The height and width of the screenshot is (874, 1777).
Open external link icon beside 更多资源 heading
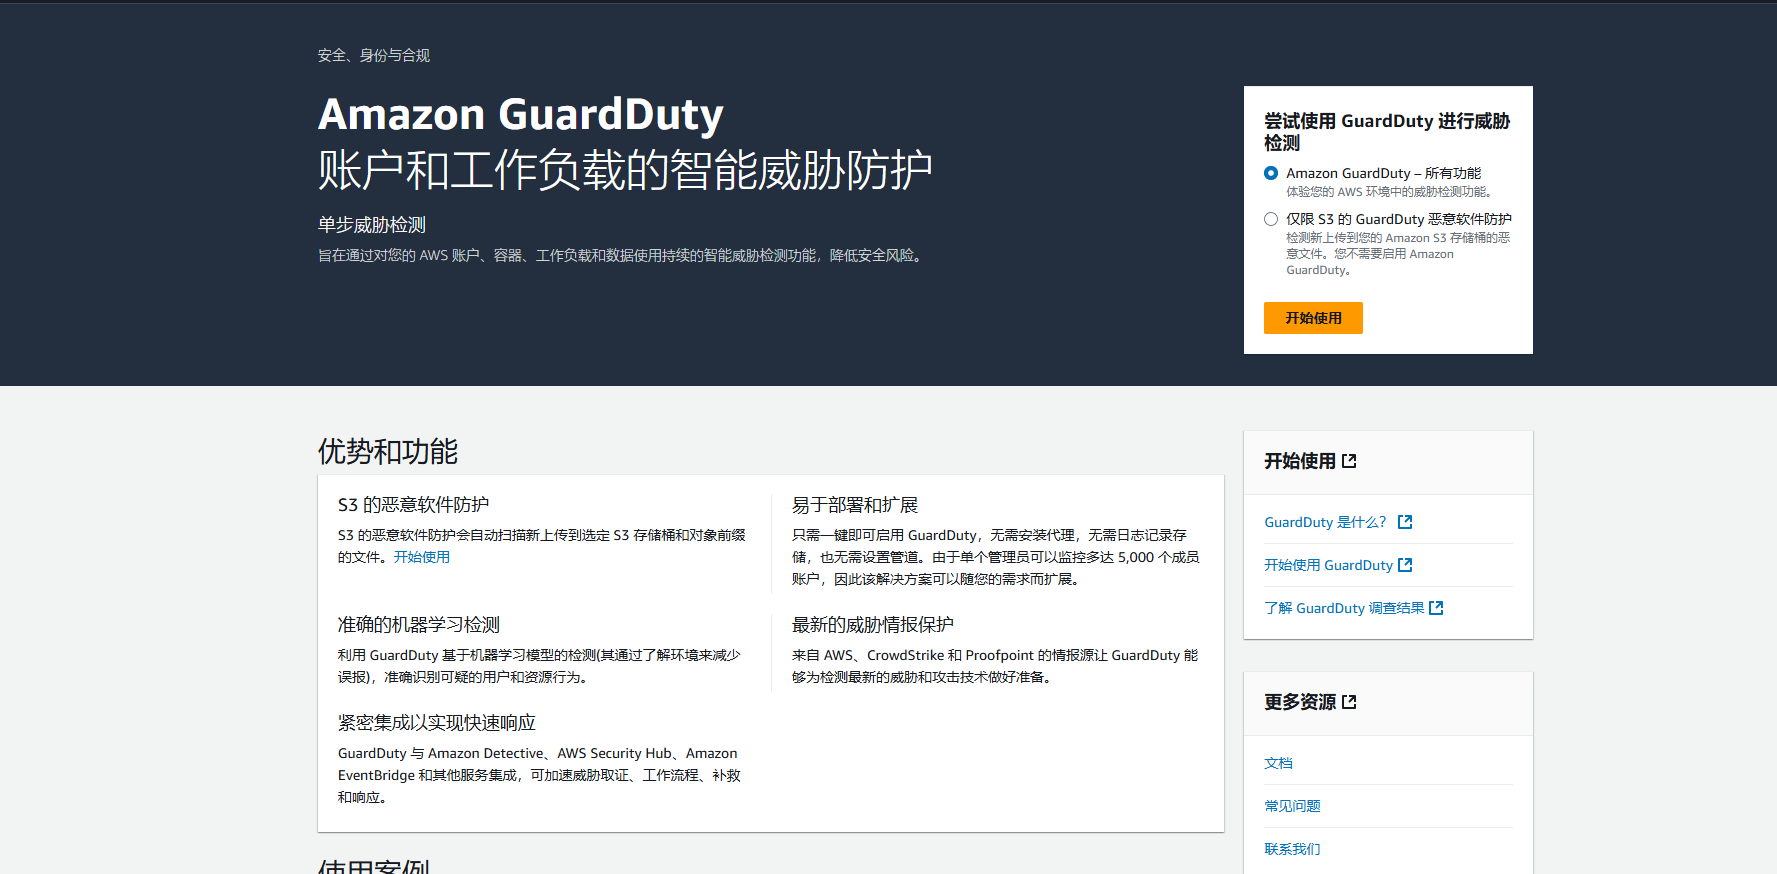(1349, 702)
